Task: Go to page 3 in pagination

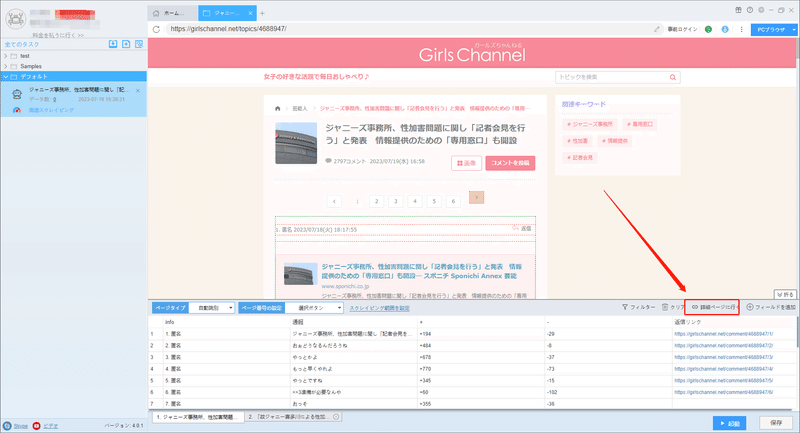Action: coord(396,201)
